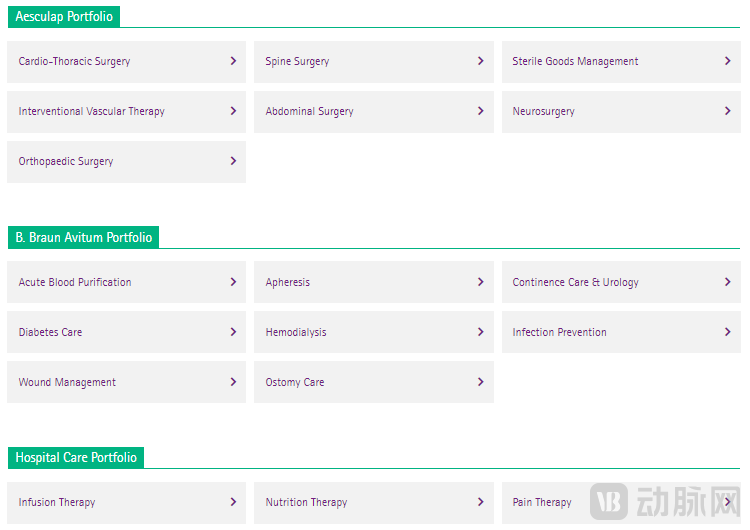
Task: Open the Hemodialysis category
Action: 296,333
